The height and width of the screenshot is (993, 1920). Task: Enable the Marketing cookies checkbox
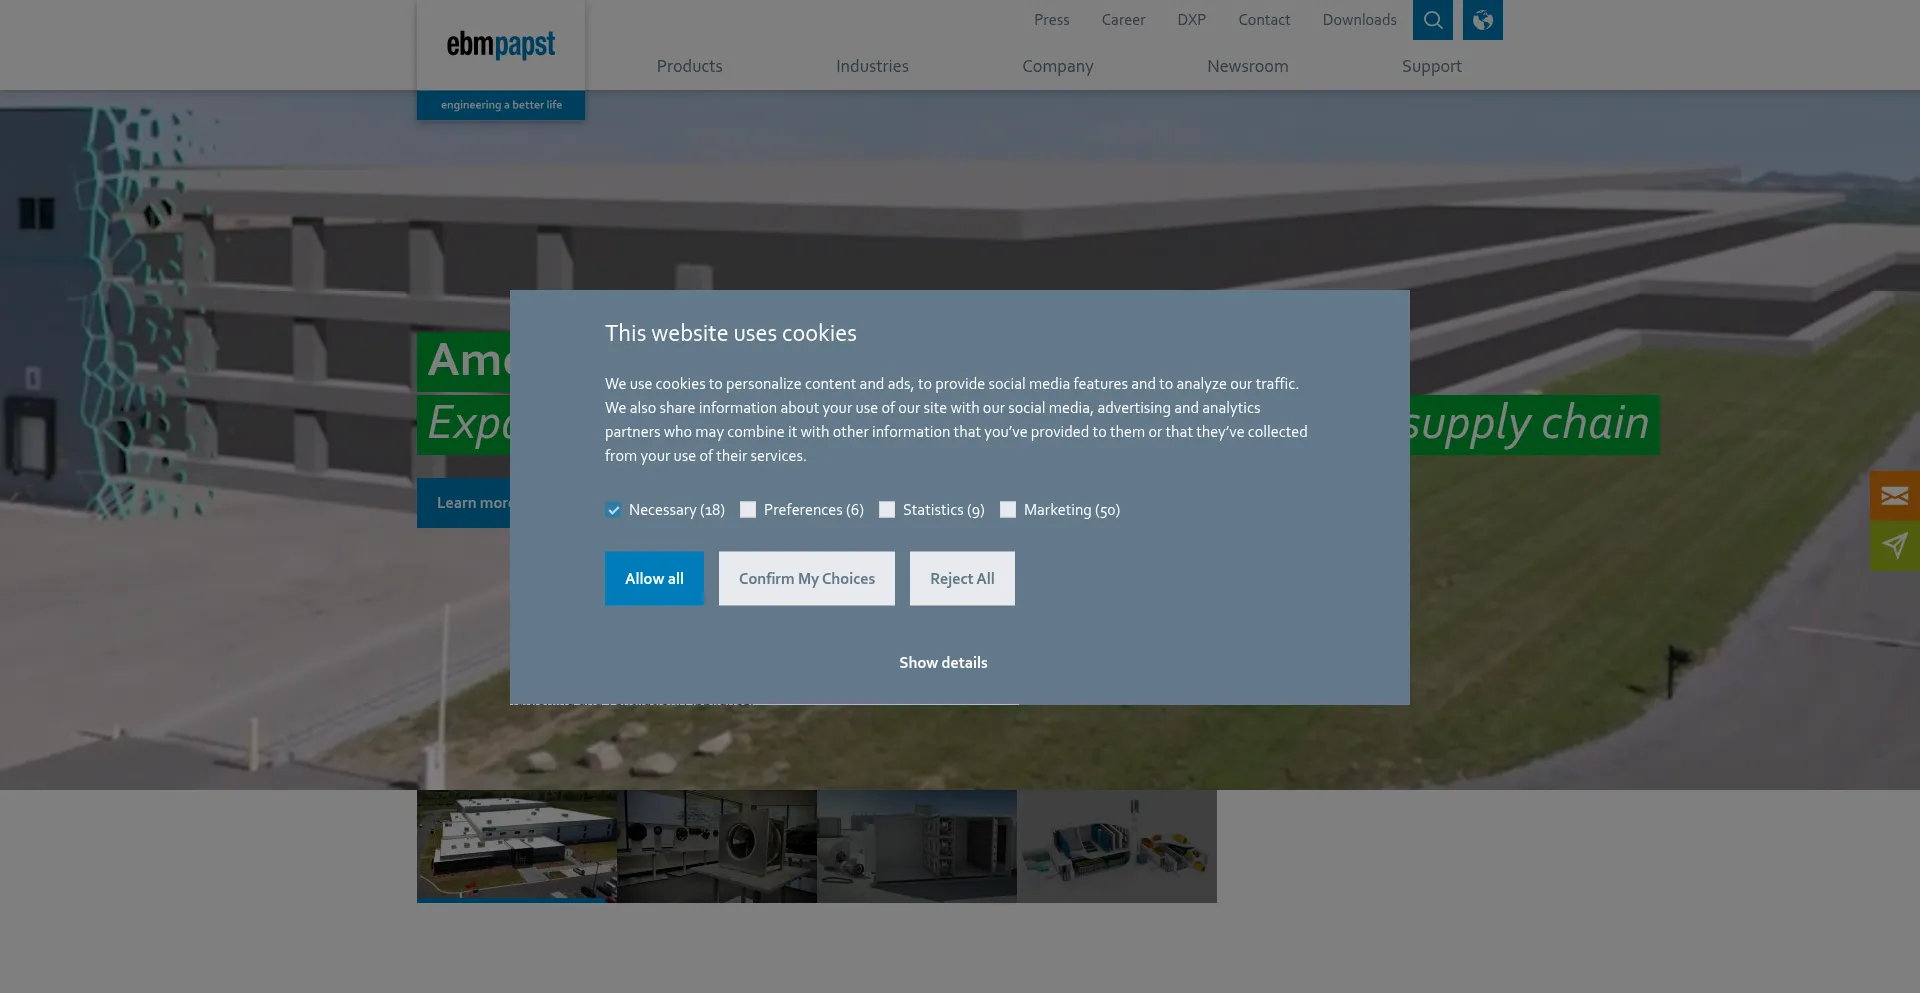click(1008, 510)
